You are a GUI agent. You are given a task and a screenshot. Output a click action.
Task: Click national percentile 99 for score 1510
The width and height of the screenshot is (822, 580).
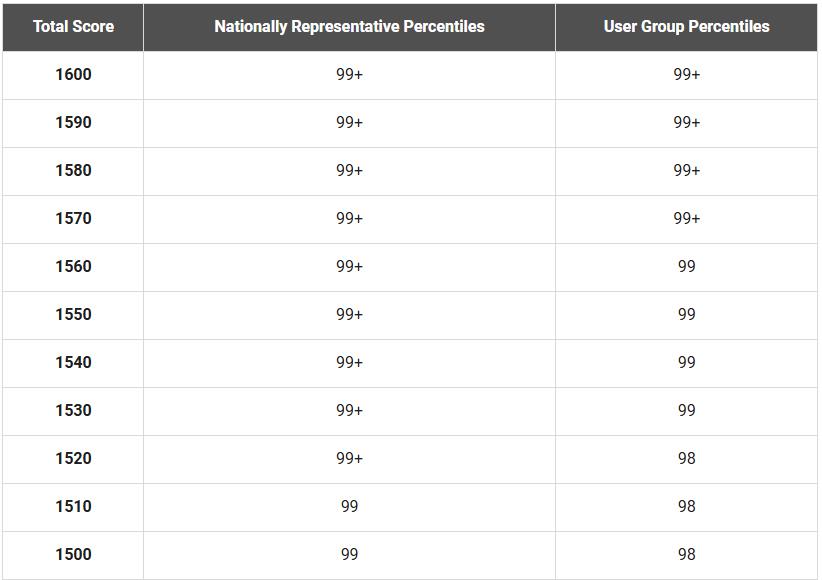coord(349,506)
